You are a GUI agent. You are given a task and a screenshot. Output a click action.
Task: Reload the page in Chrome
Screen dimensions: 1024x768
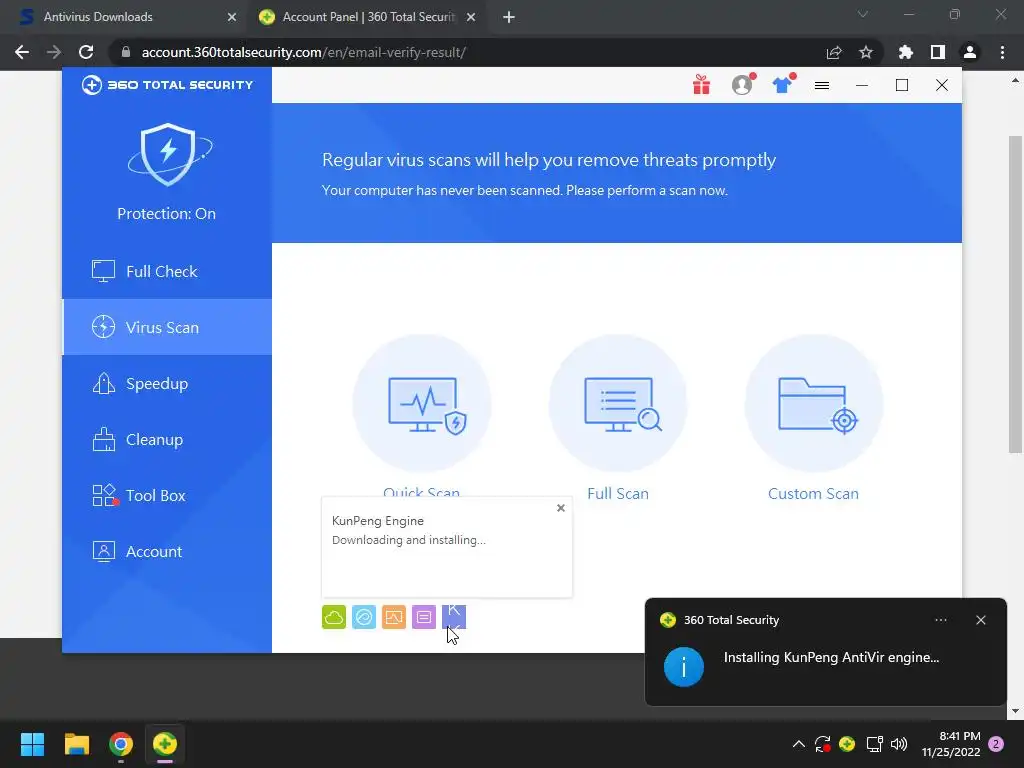pyautogui.click(x=86, y=52)
